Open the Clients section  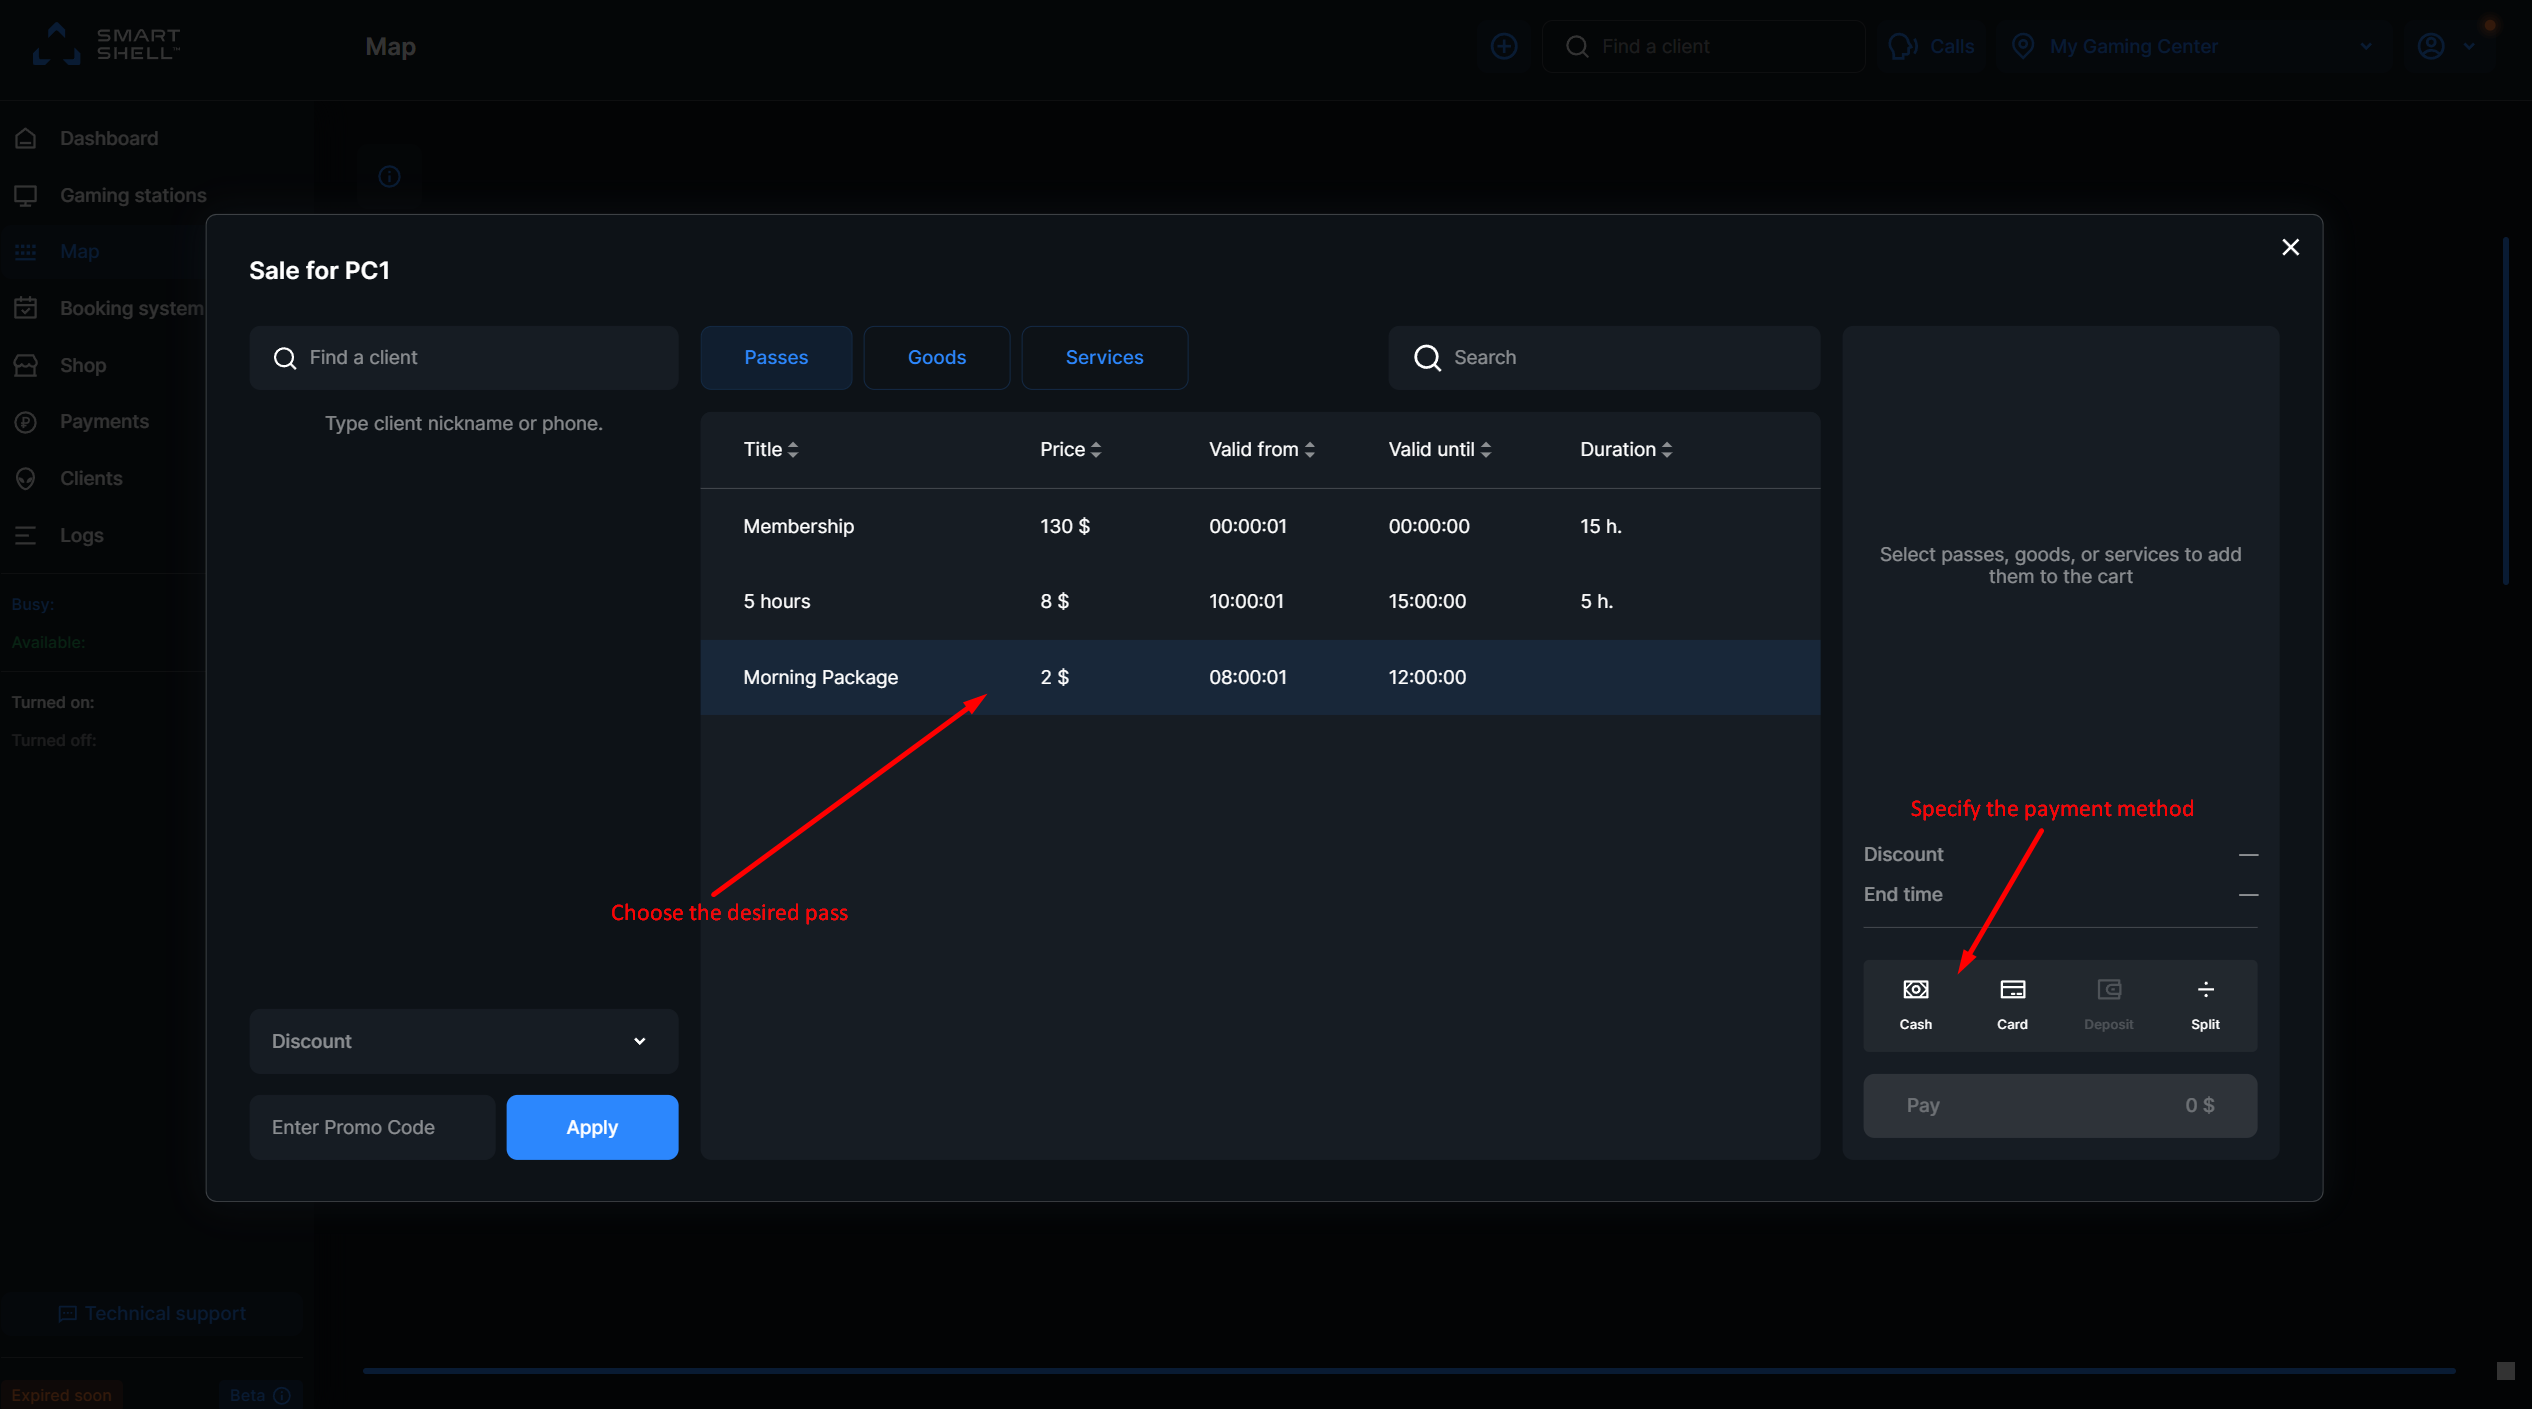pos(89,478)
